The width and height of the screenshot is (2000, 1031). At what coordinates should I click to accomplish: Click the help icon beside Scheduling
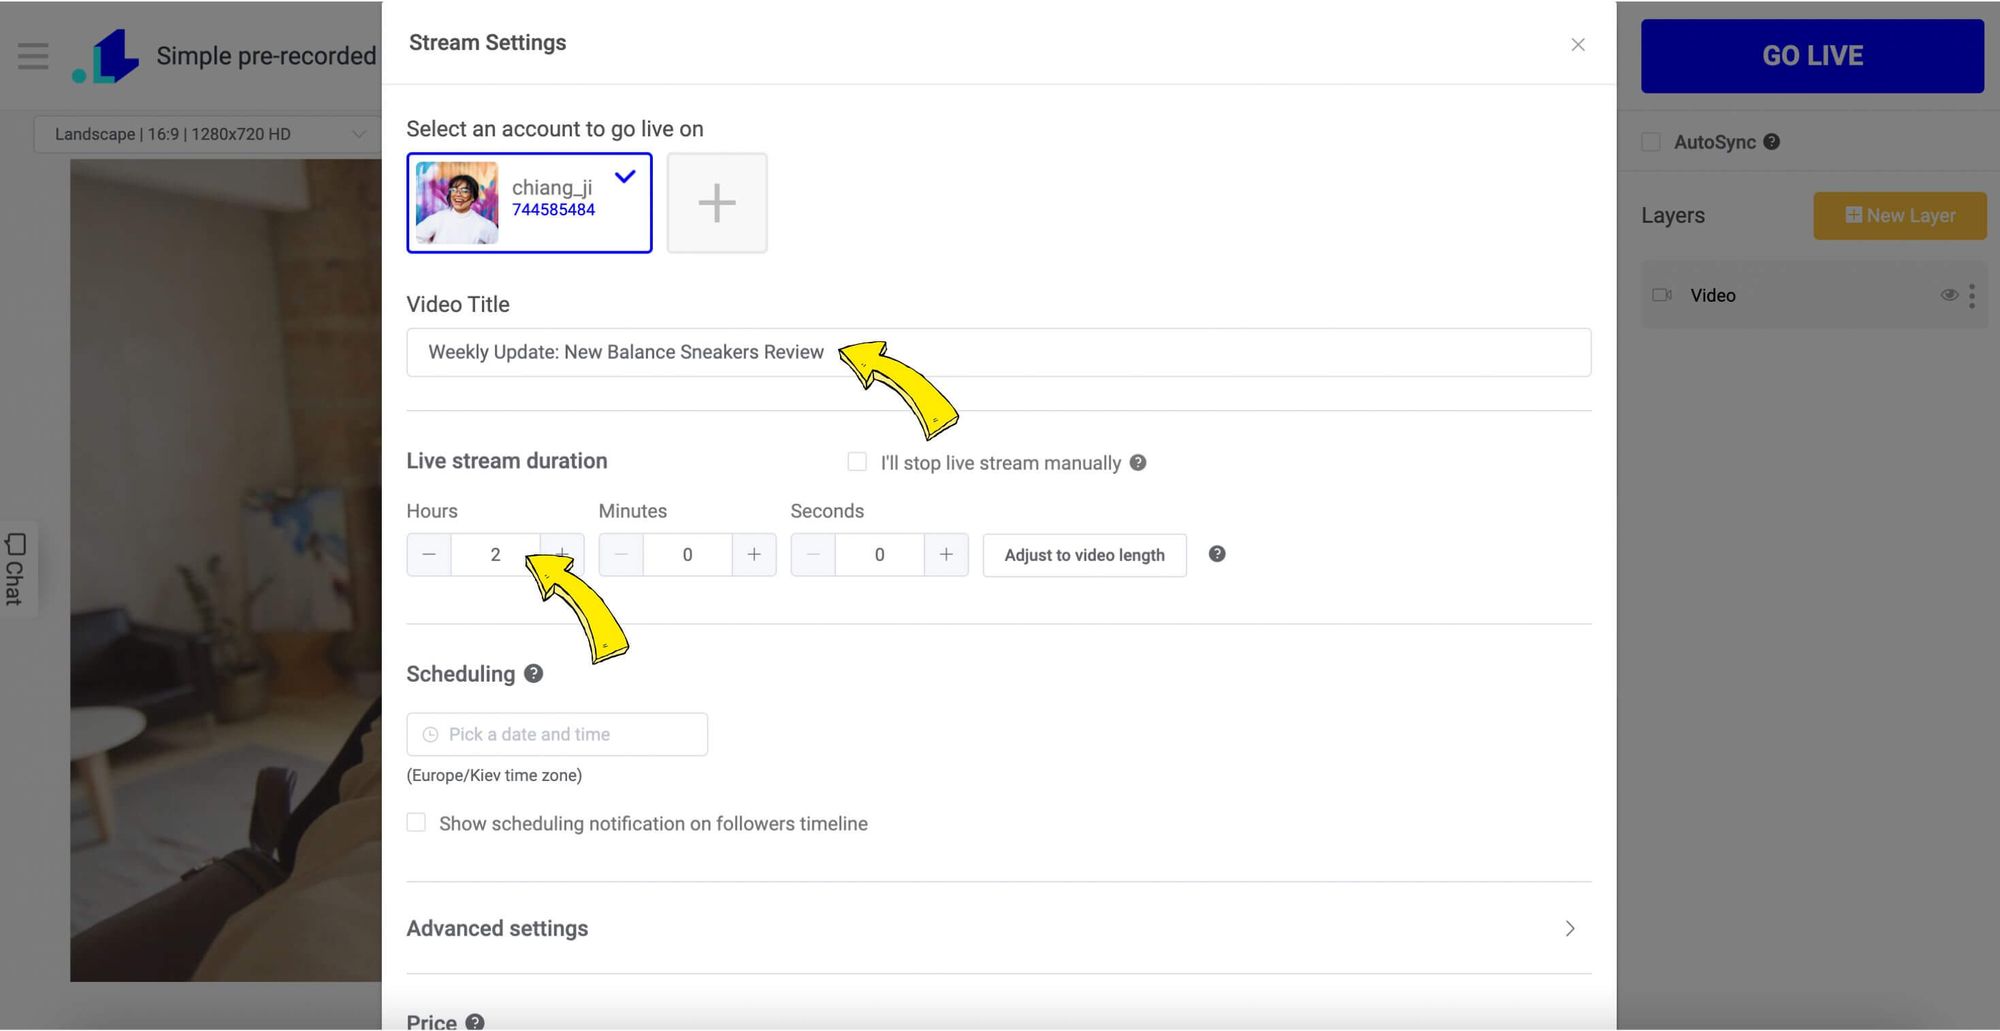pos(533,673)
